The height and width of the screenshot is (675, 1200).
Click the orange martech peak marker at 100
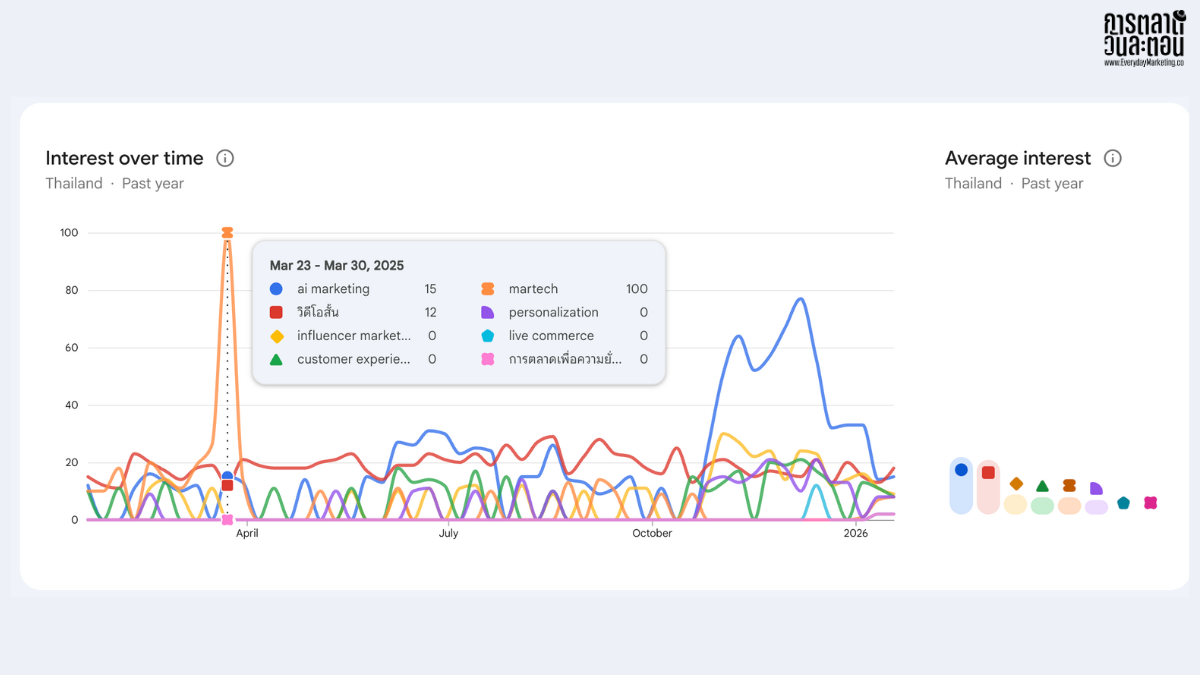coord(227,233)
